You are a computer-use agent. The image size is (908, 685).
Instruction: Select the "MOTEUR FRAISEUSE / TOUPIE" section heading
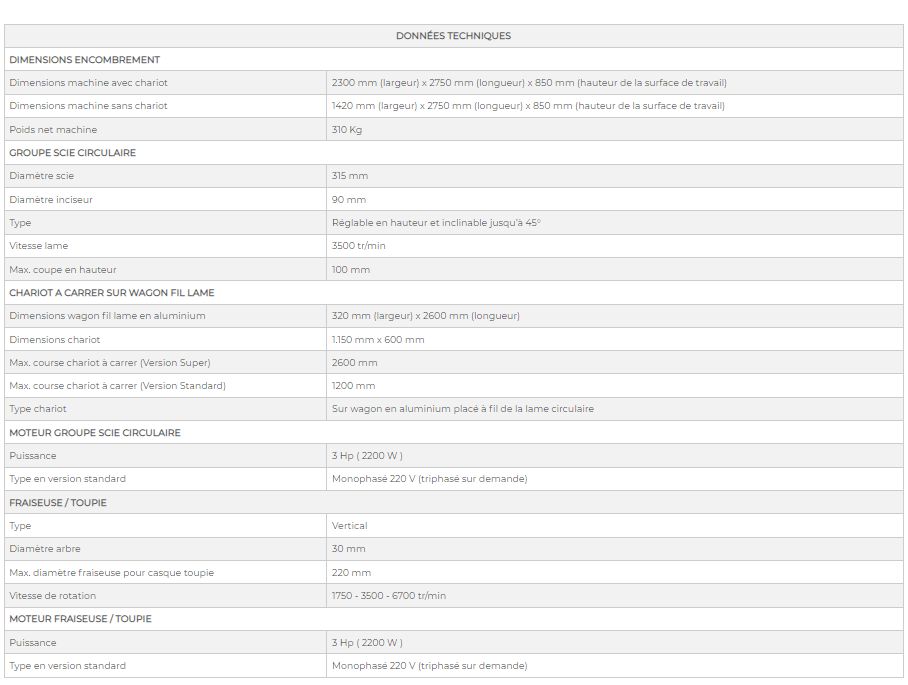click(x=80, y=619)
